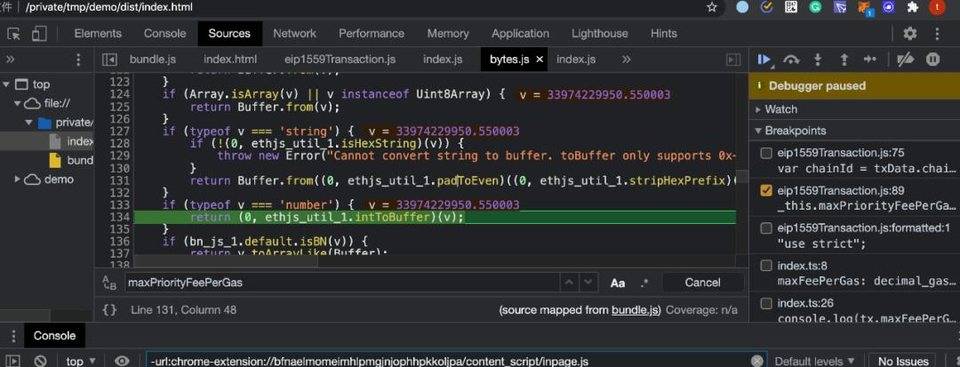Viewport: 960px width, 367px height.
Task: Step over next function call
Action: (791, 59)
